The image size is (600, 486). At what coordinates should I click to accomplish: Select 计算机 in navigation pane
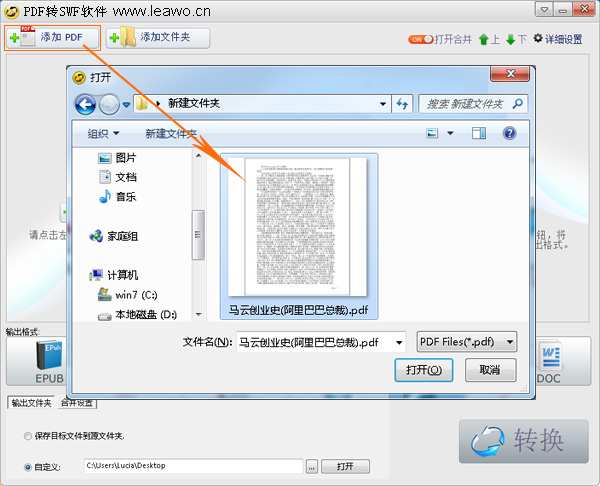(x=113, y=275)
